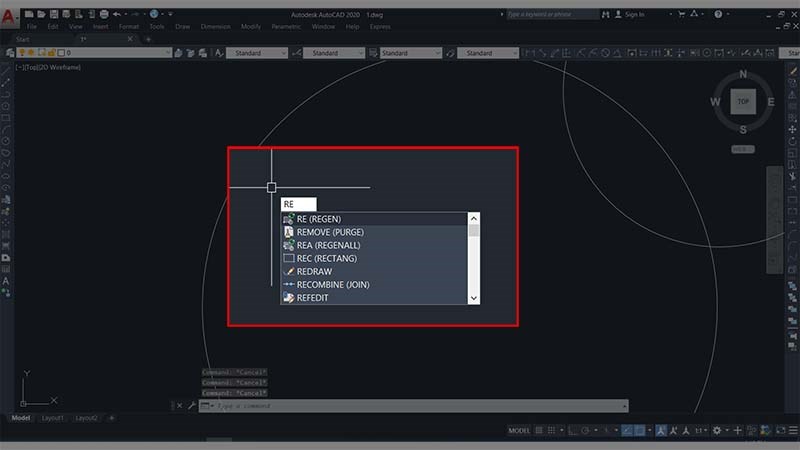The height and width of the screenshot is (450, 800).
Task: Select the Line tool in left toolbar
Action: point(7,81)
